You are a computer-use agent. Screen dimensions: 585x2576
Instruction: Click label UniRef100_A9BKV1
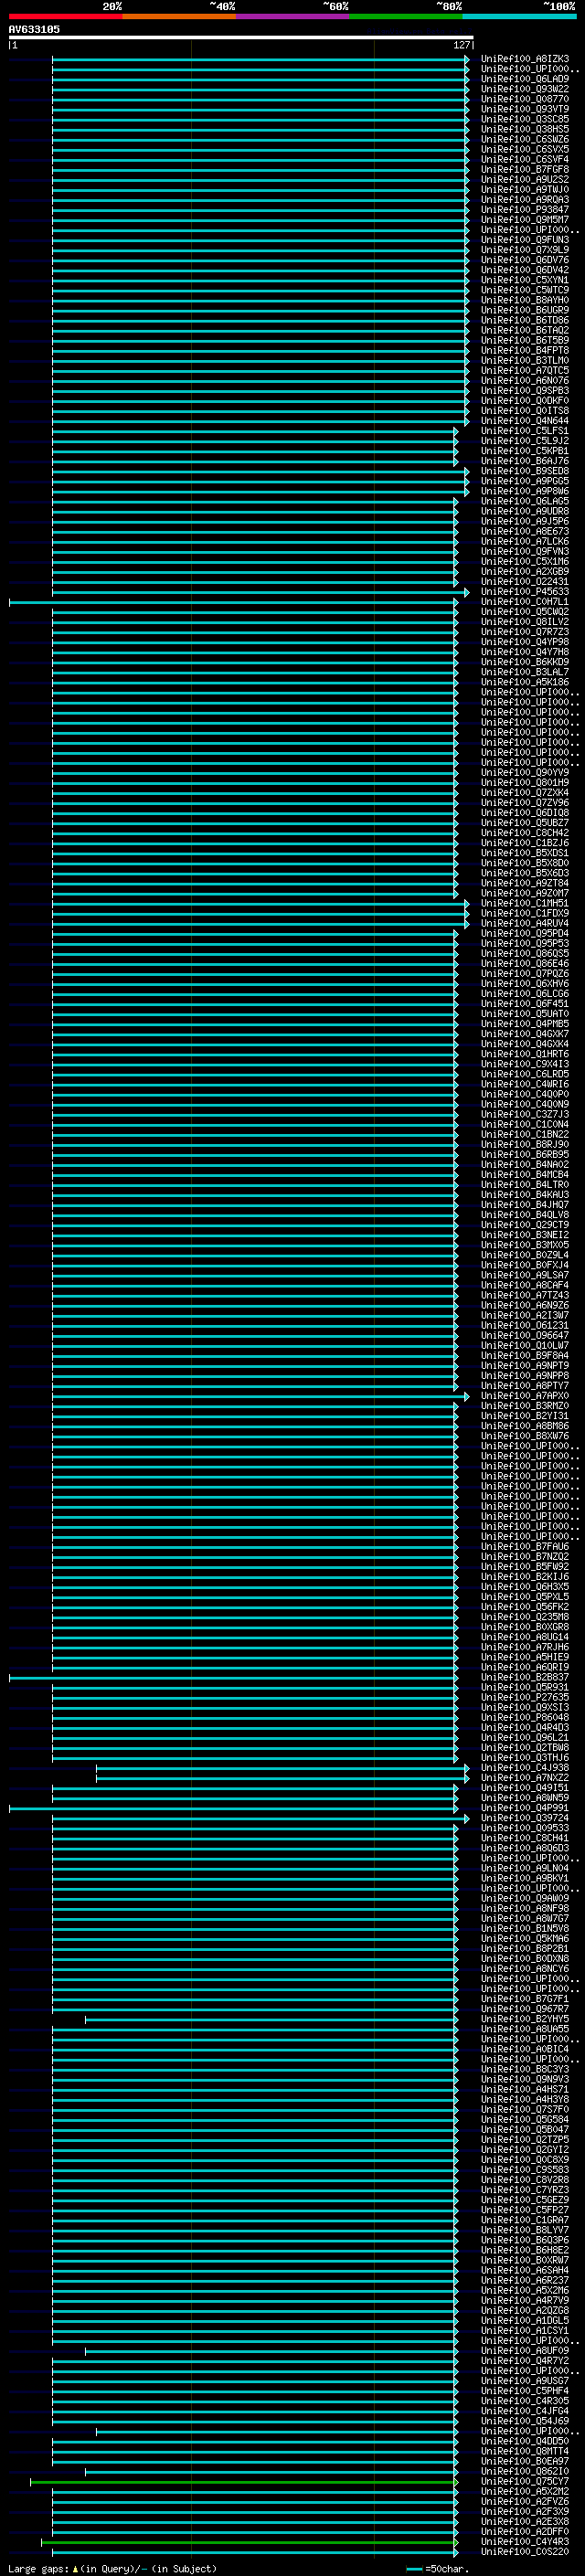click(x=524, y=1878)
